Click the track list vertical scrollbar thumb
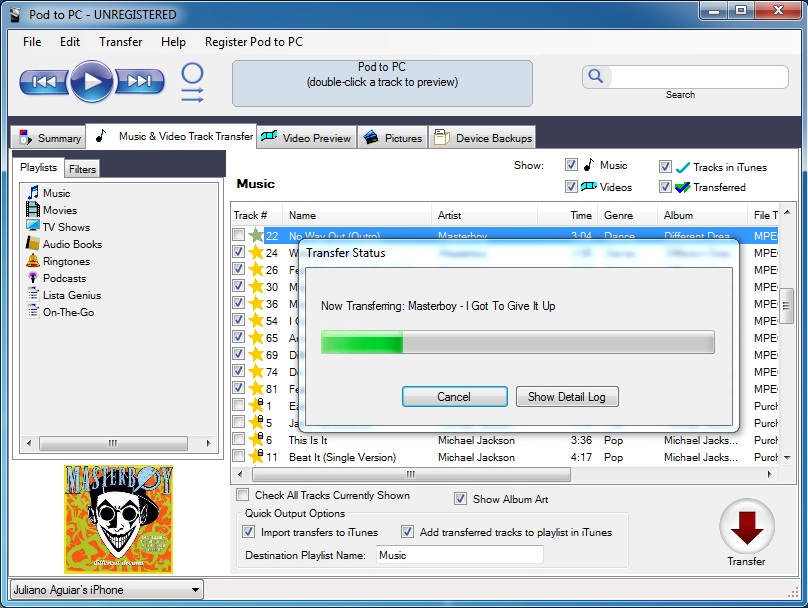Image resolution: width=808 pixels, height=608 pixels. click(x=786, y=305)
